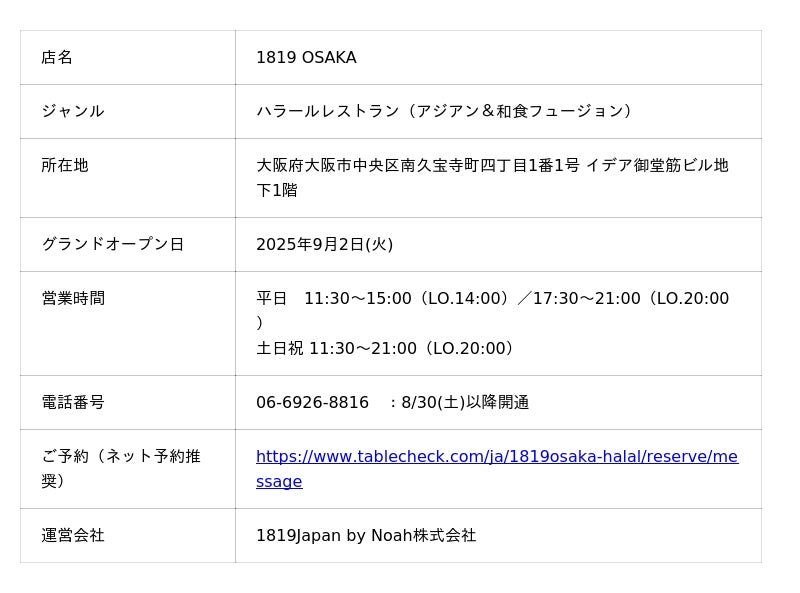Click the ジャンル row label
This screenshot has width=800, height=593.
(x=72, y=112)
